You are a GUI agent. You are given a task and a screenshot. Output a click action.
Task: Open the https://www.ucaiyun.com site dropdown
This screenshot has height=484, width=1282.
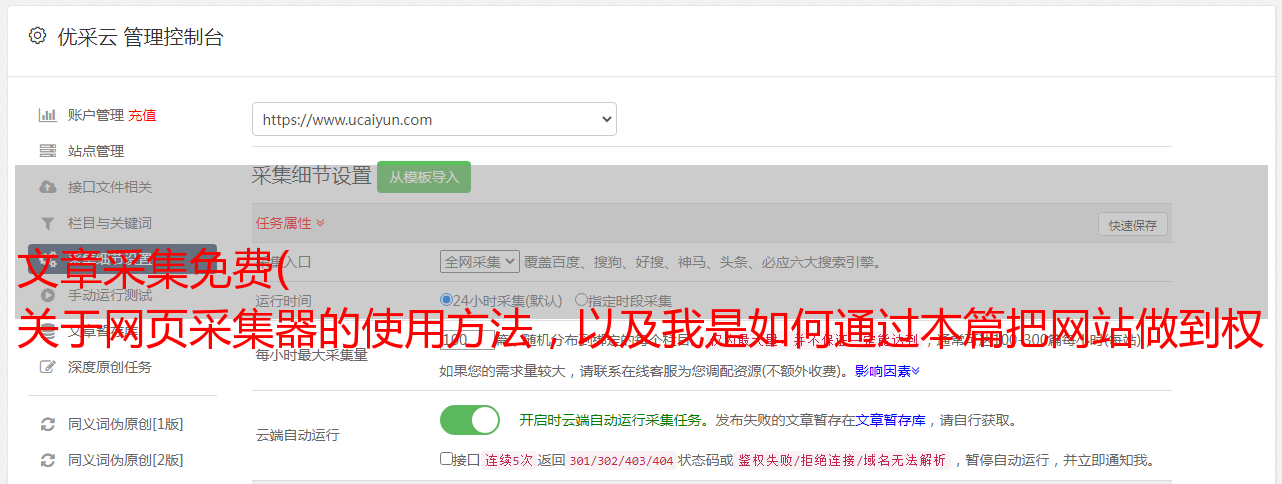point(434,119)
